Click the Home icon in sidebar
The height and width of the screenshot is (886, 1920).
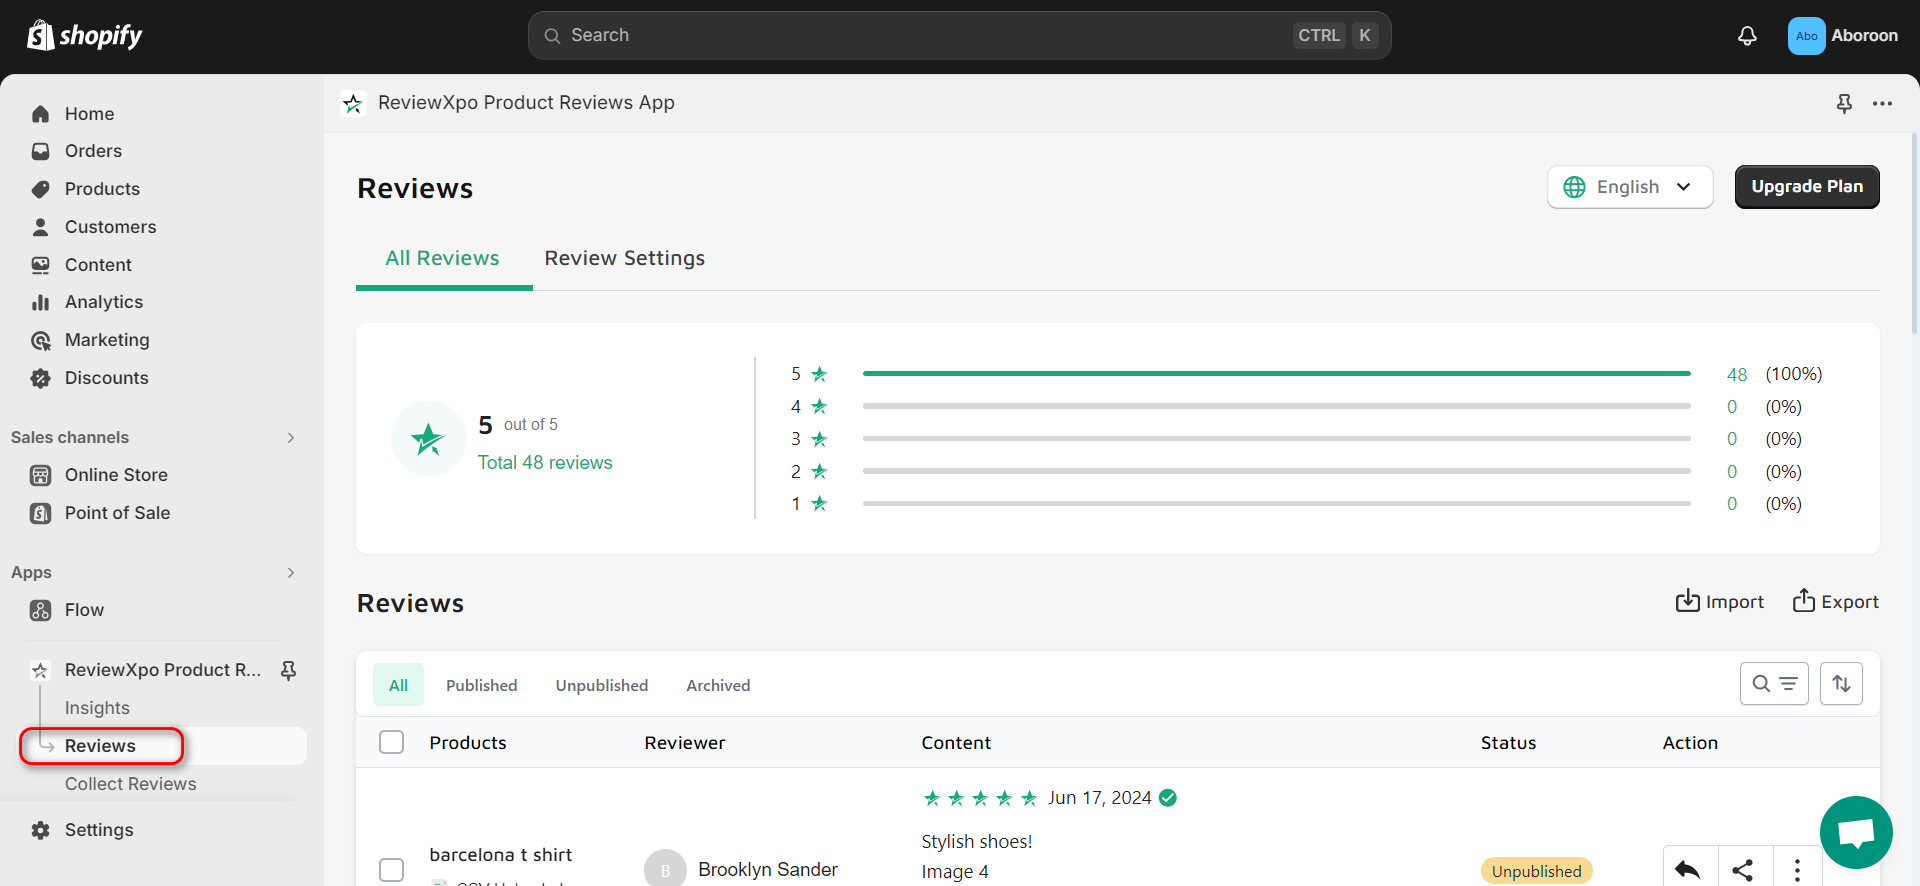(41, 114)
